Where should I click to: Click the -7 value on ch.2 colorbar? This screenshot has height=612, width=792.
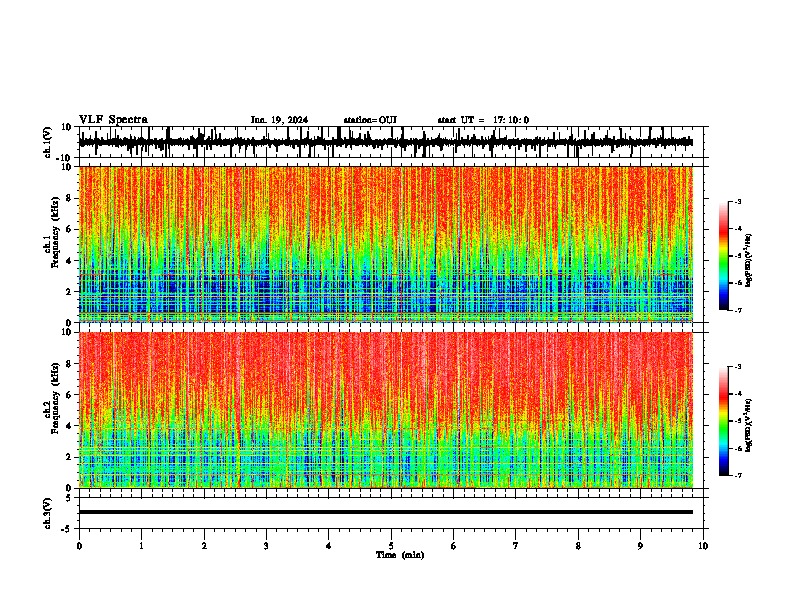point(738,475)
